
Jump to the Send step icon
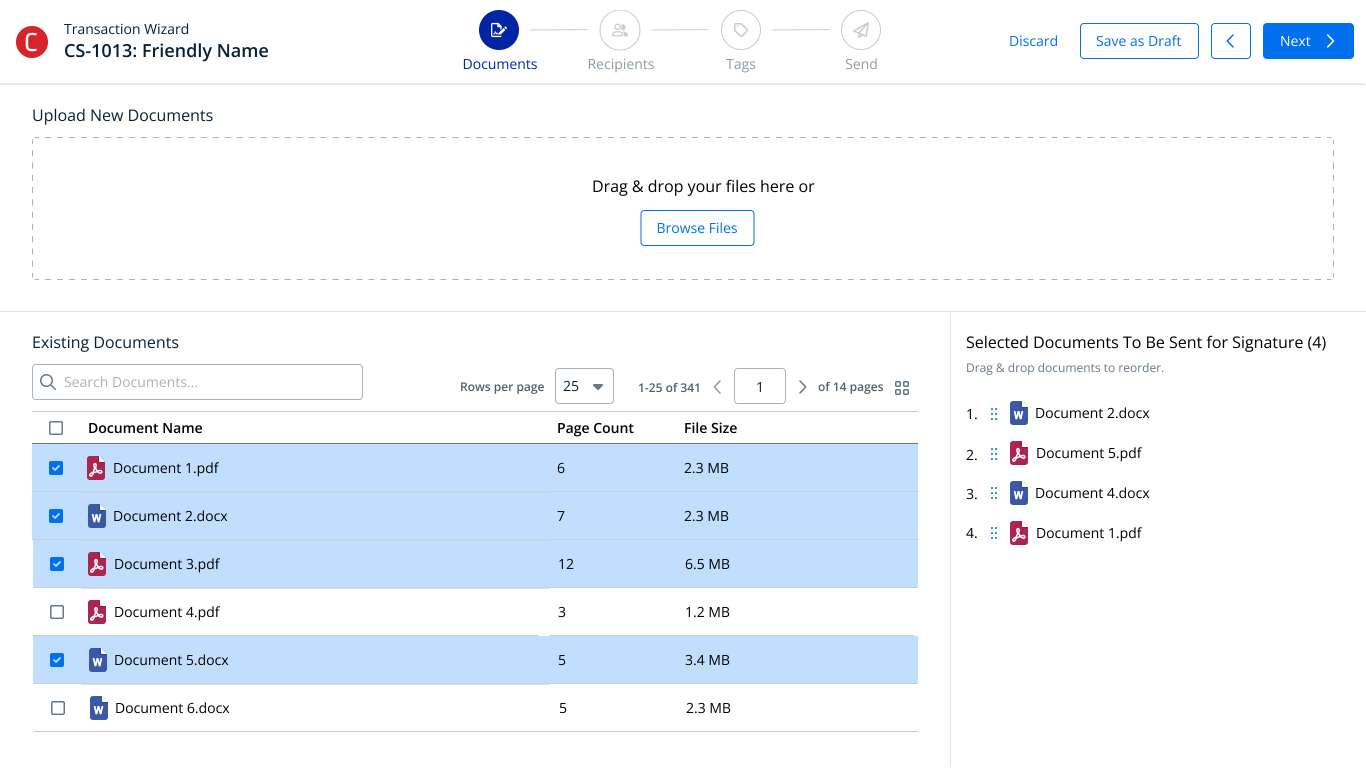click(x=861, y=30)
